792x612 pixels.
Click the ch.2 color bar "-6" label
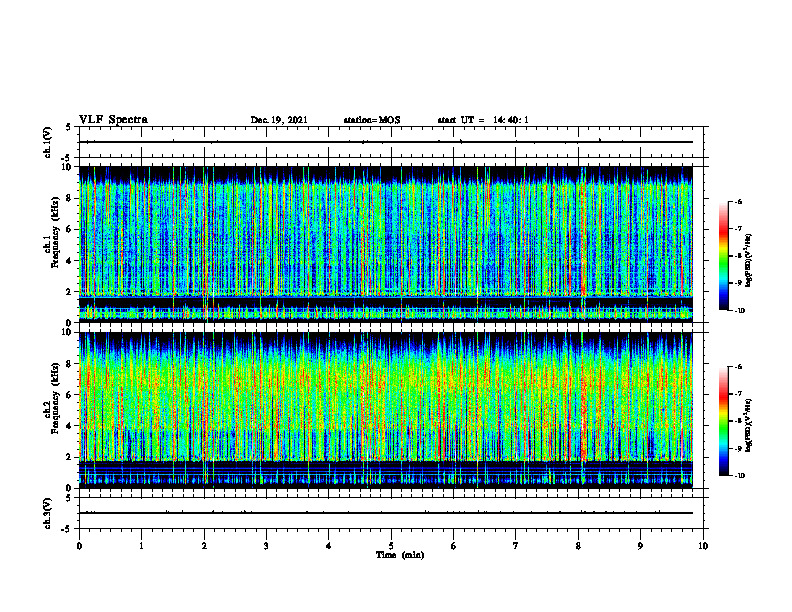click(x=738, y=367)
